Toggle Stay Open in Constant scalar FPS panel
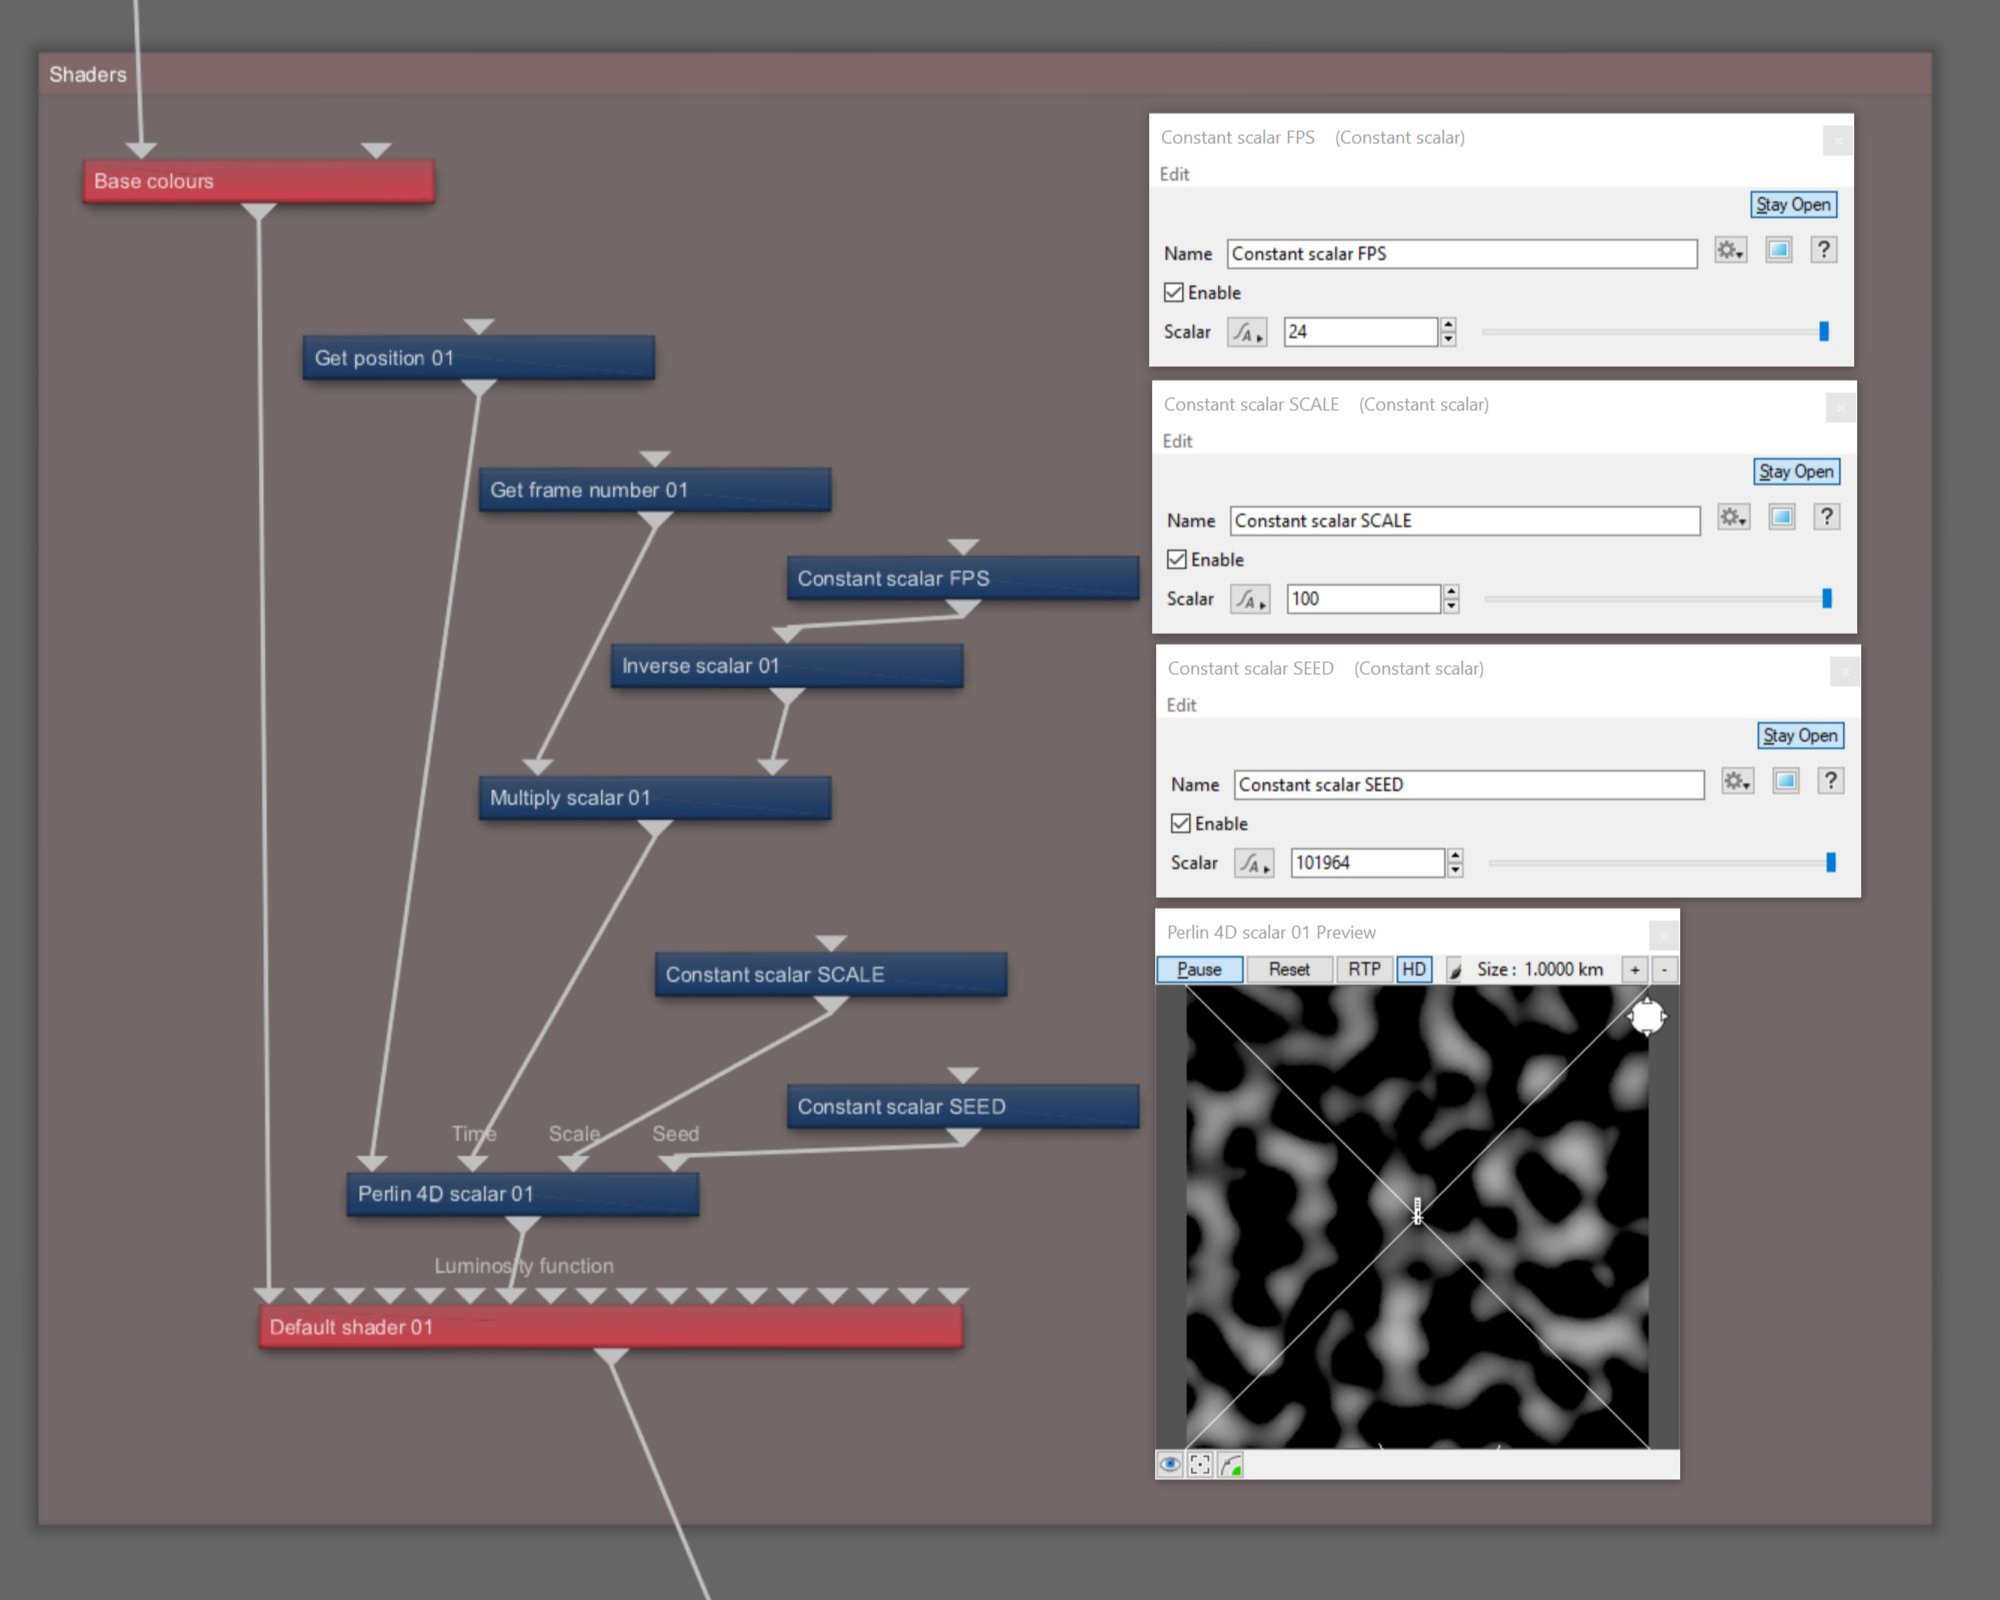The width and height of the screenshot is (2000, 1600). (x=1794, y=205)
